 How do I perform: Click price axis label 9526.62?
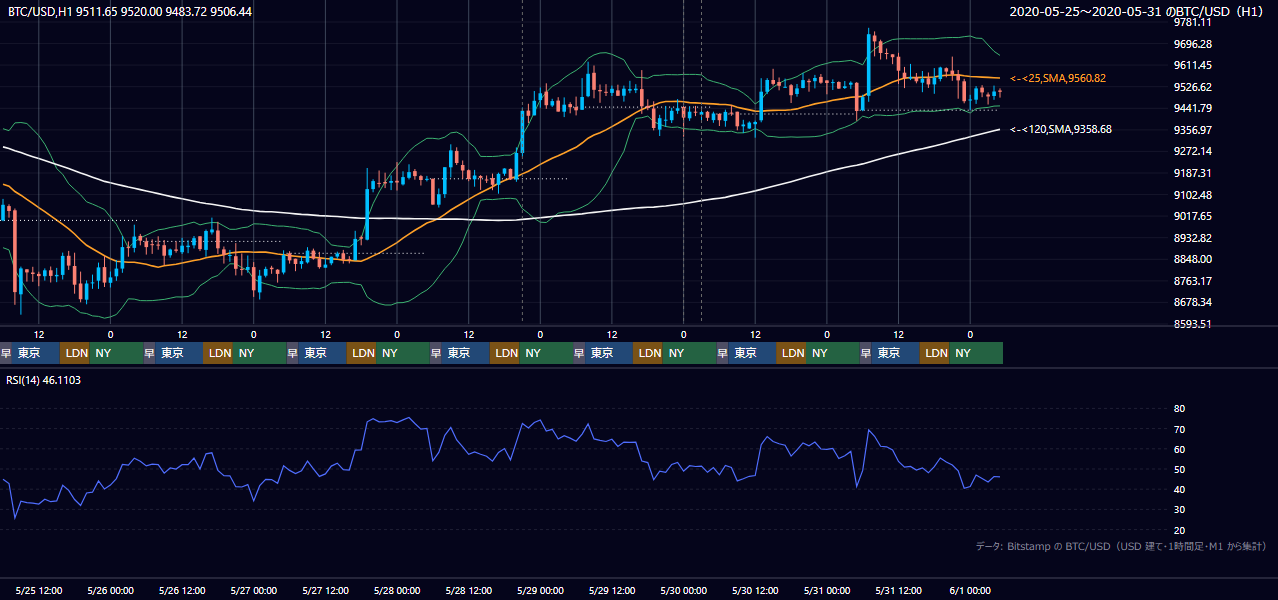click(x=1193, y=87)
